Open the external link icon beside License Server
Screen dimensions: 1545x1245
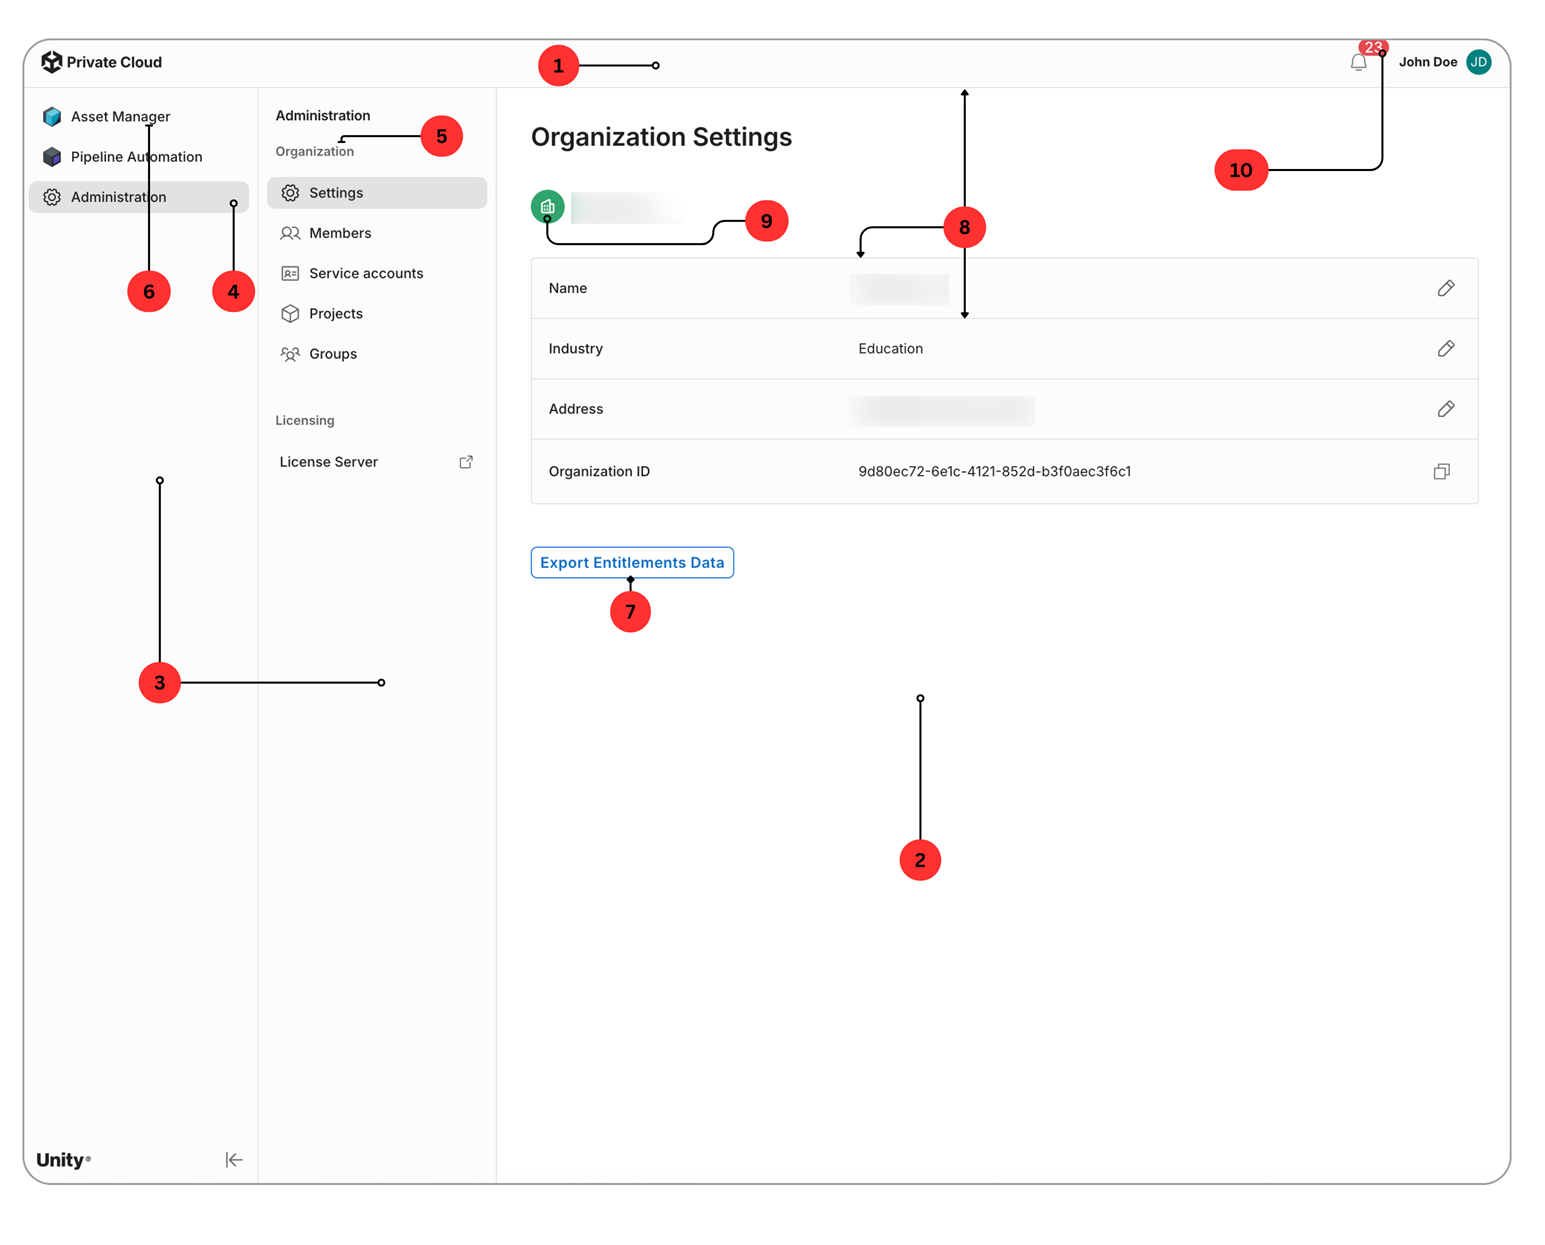466,462
